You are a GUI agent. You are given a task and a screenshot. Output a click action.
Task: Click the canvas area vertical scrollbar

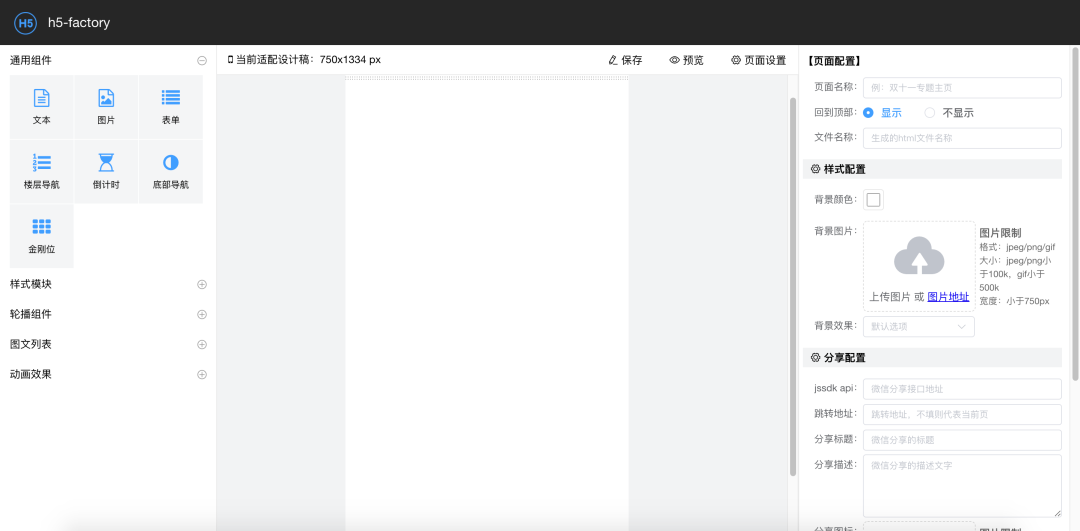coord(793,286)
